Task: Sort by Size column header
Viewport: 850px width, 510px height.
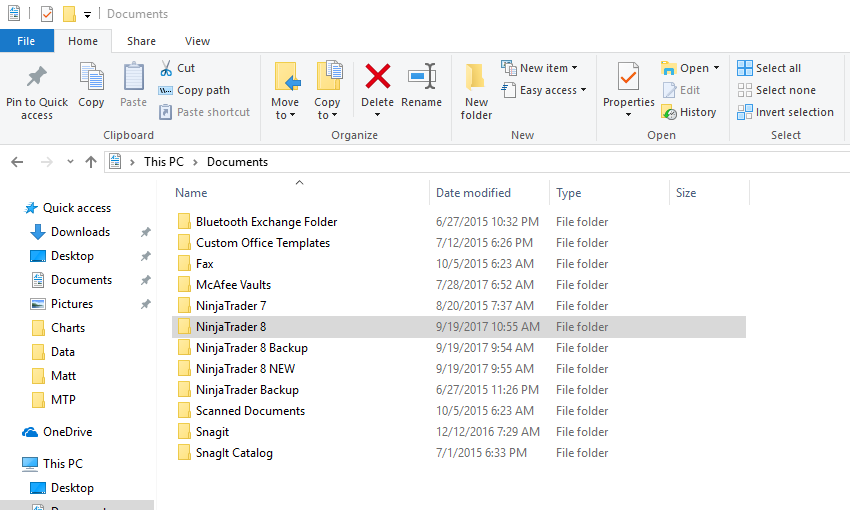Action: [686, 193]
